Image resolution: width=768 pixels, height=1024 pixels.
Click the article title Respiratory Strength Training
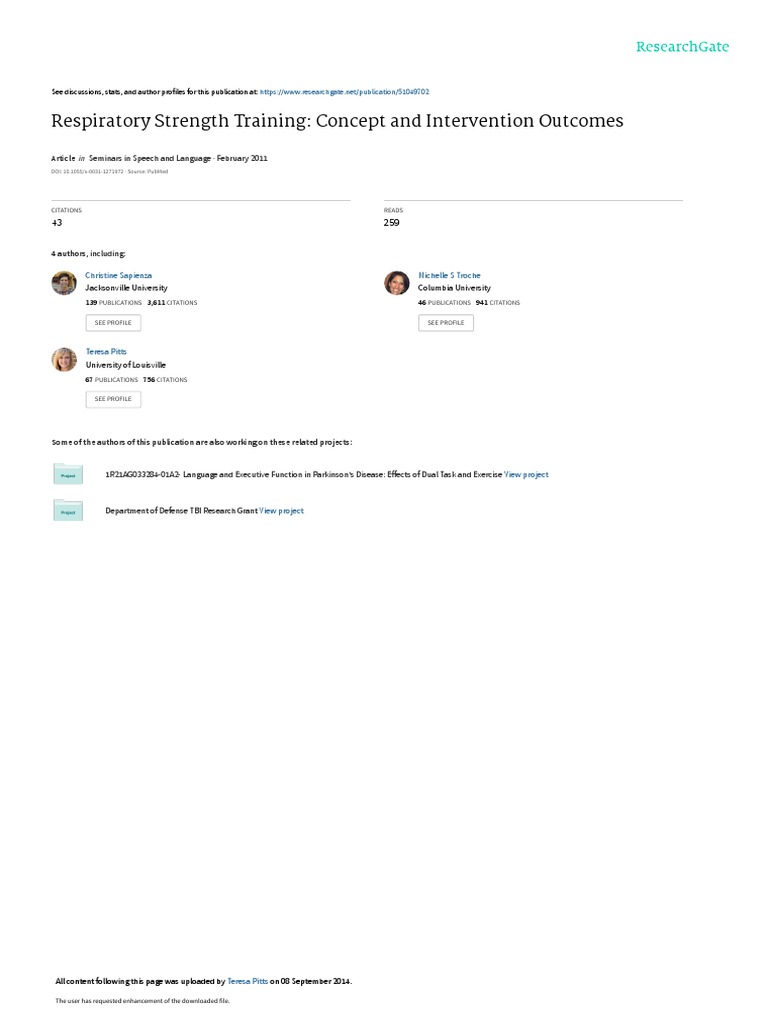click(x=337, y=121)
